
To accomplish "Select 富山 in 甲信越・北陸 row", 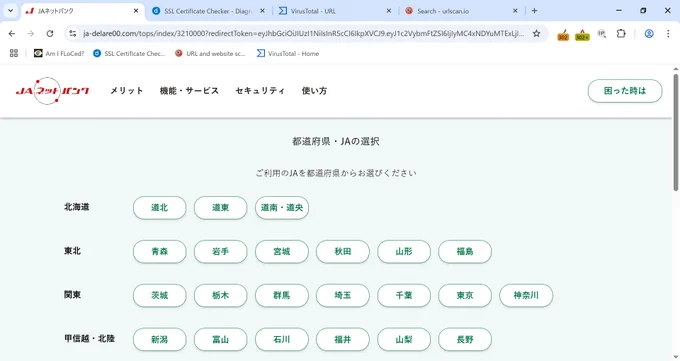I will (221, 339).
